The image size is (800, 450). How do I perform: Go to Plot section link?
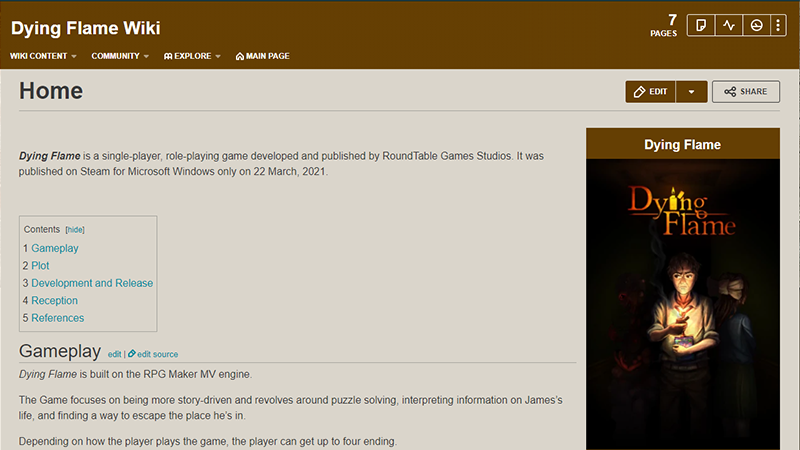[x=40, y=266]
